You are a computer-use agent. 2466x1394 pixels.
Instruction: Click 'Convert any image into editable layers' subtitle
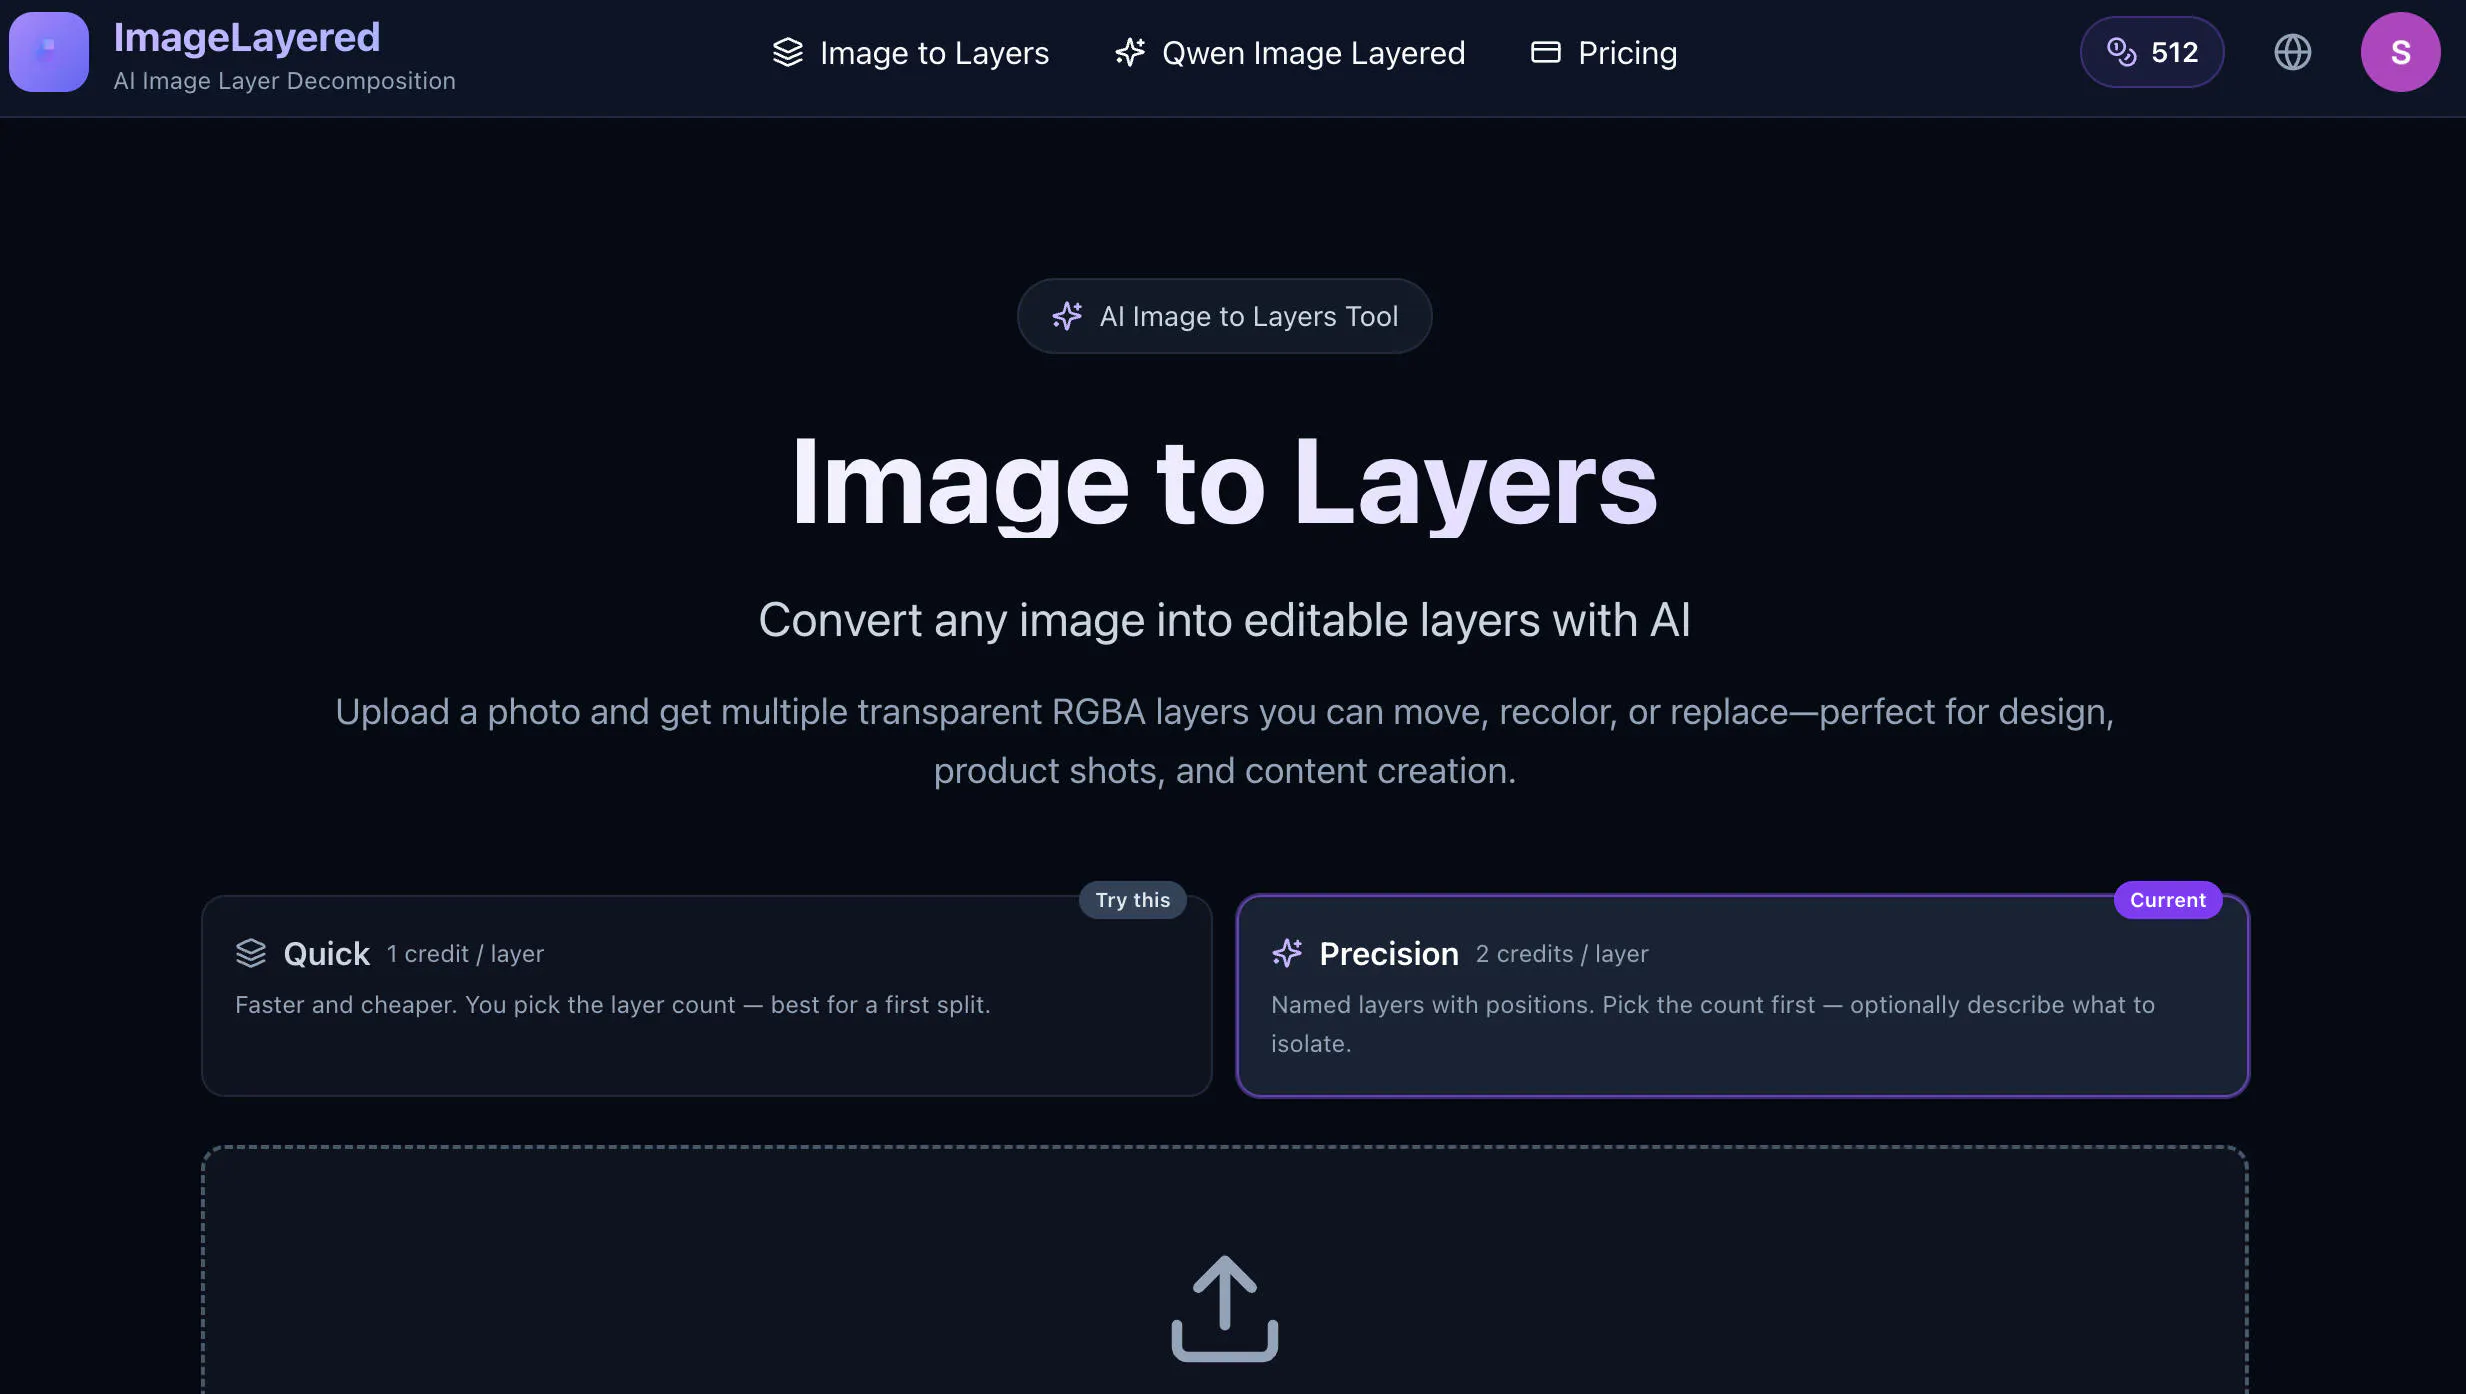[x=1225, y=620]
